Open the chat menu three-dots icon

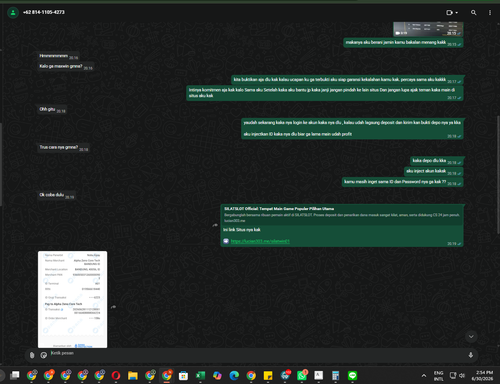[x=490, y=13]
